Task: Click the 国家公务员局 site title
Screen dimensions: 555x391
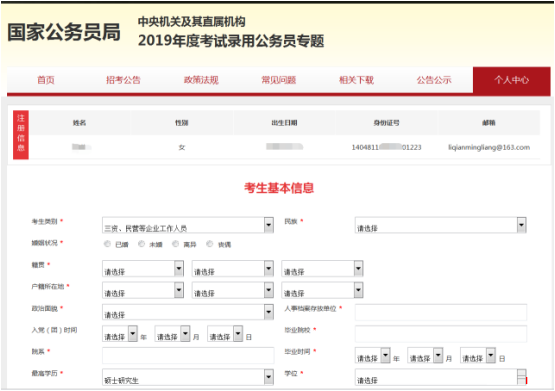Action: click(64, 32)
